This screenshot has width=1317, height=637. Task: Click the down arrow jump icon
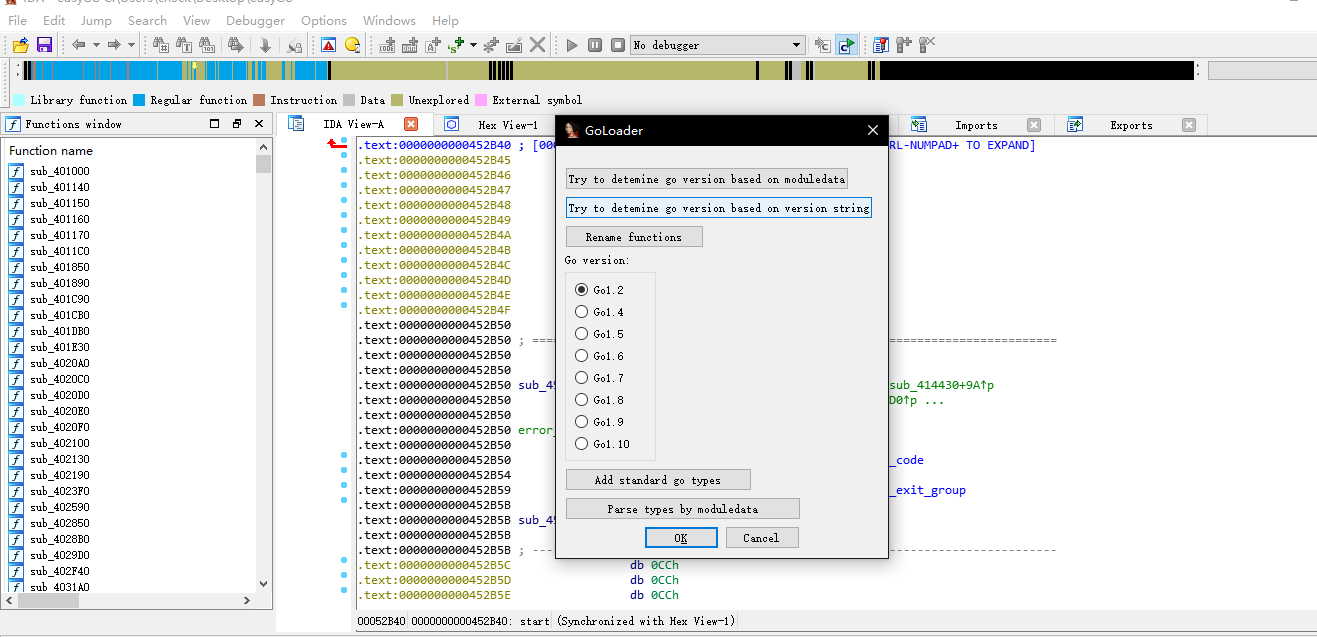point(265,45)
